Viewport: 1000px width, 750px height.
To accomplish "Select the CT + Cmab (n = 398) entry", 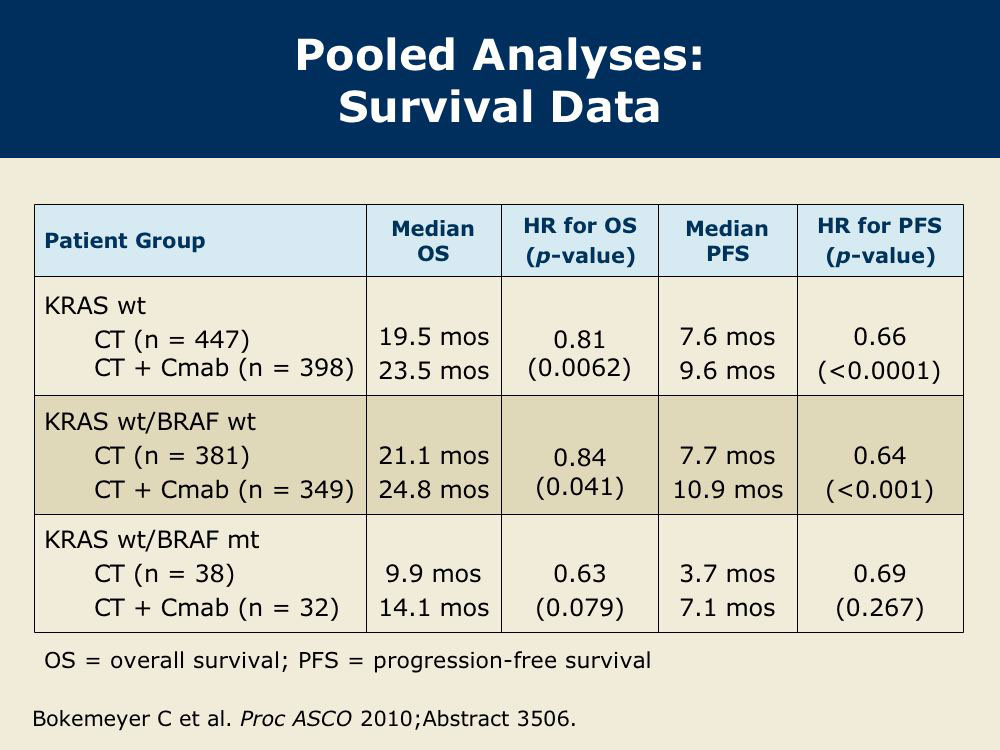I will 224,368.
